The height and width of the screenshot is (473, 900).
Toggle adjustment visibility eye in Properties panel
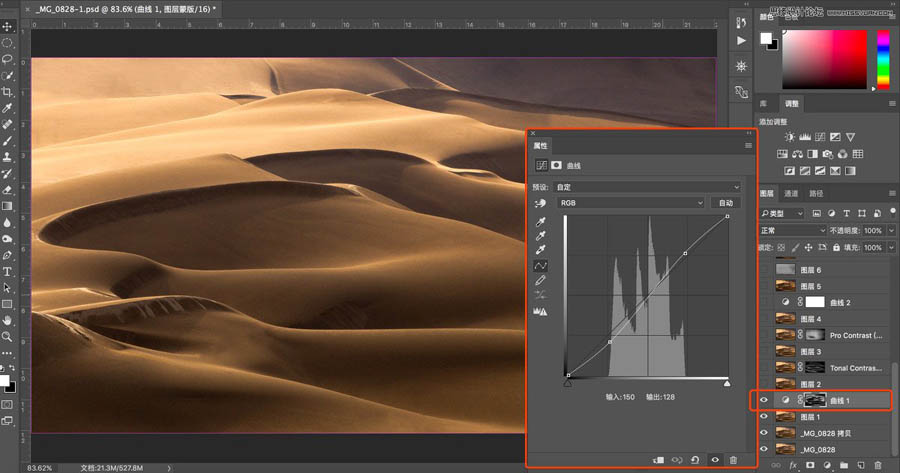(x=714, y=459)
